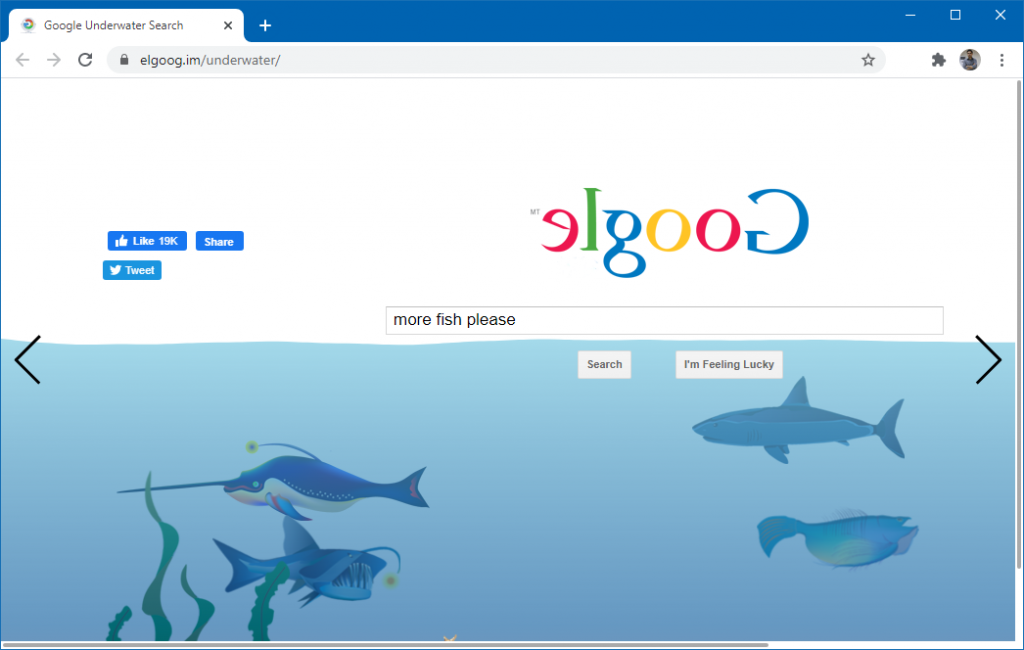Reload the elgooG underwater page
This screenshot has height=650, width=1024.
84,59
